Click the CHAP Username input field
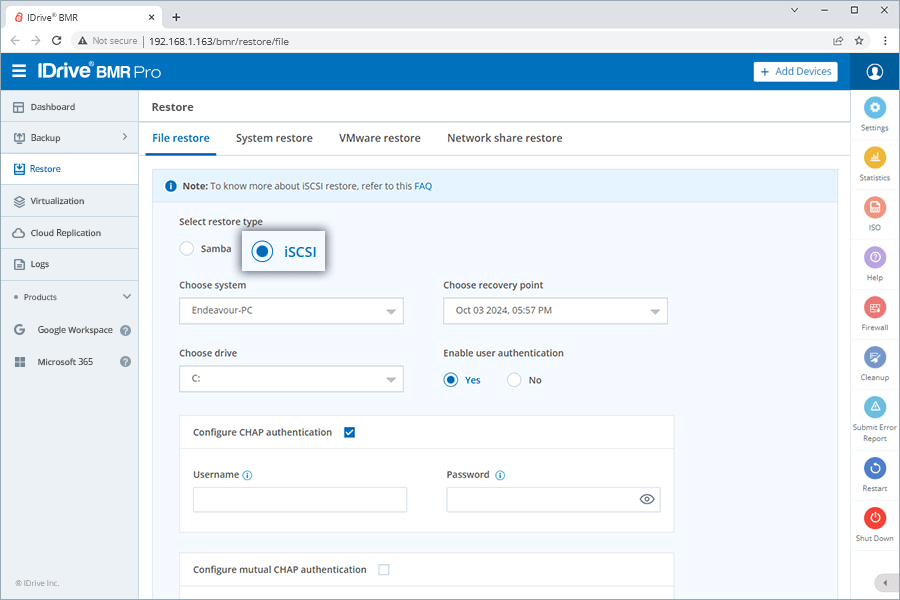The height and width of the screenshot is (600, 900). coord(300,500)
